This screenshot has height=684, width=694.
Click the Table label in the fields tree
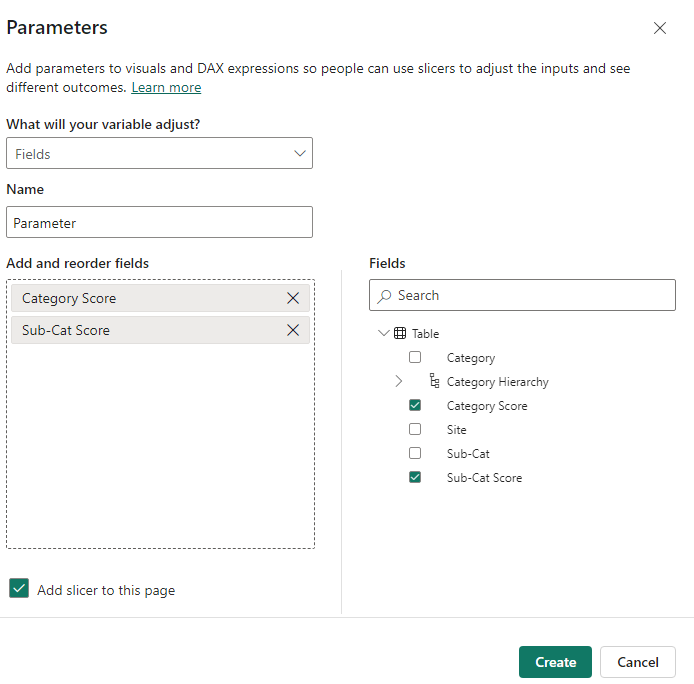(x=425, y=334)
